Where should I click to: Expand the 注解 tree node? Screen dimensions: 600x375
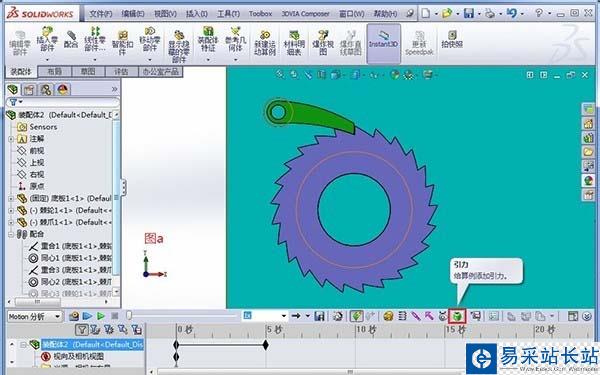(x=11, y=139)
